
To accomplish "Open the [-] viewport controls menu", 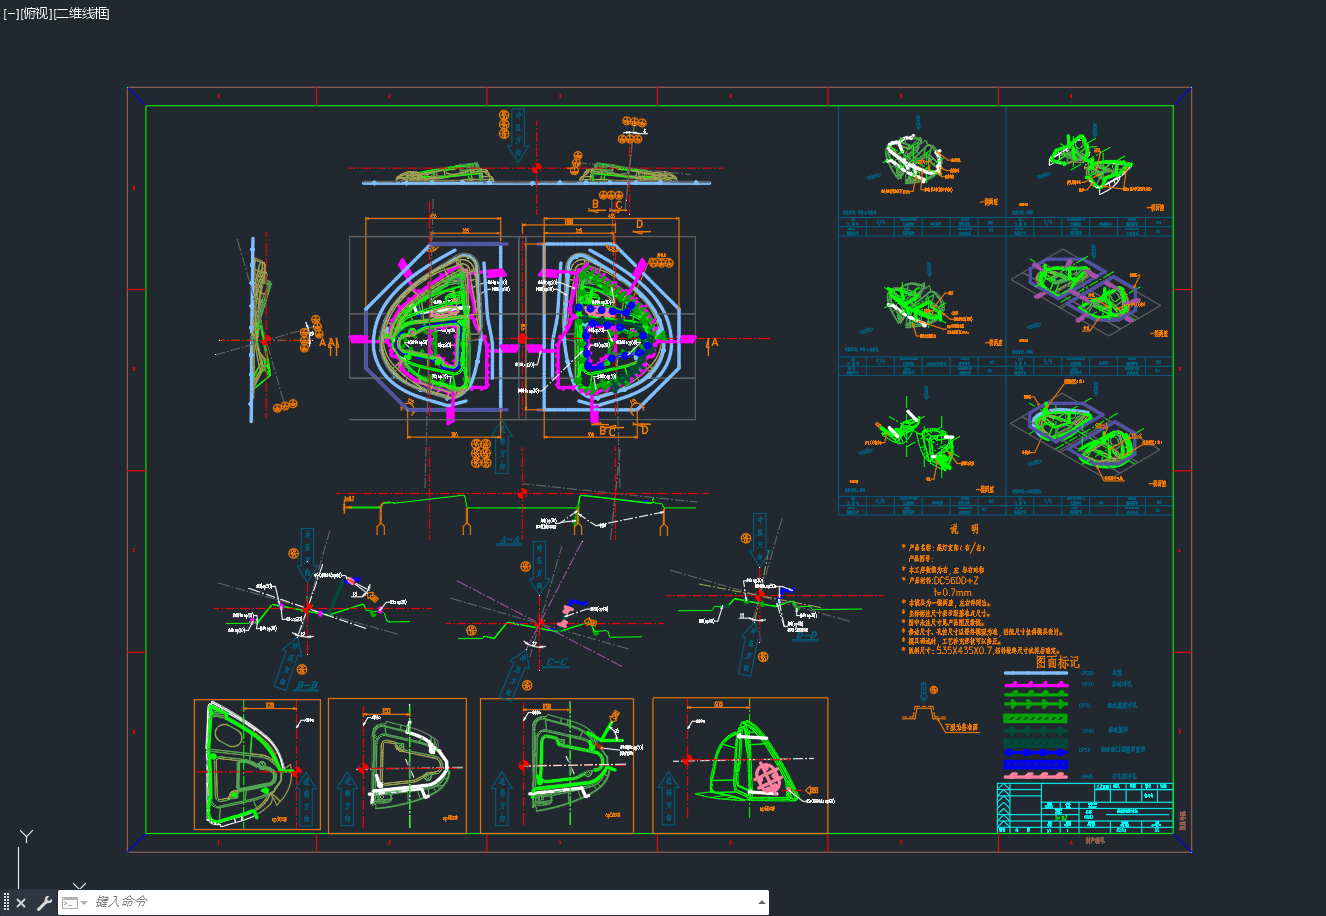I will point(11,13).
